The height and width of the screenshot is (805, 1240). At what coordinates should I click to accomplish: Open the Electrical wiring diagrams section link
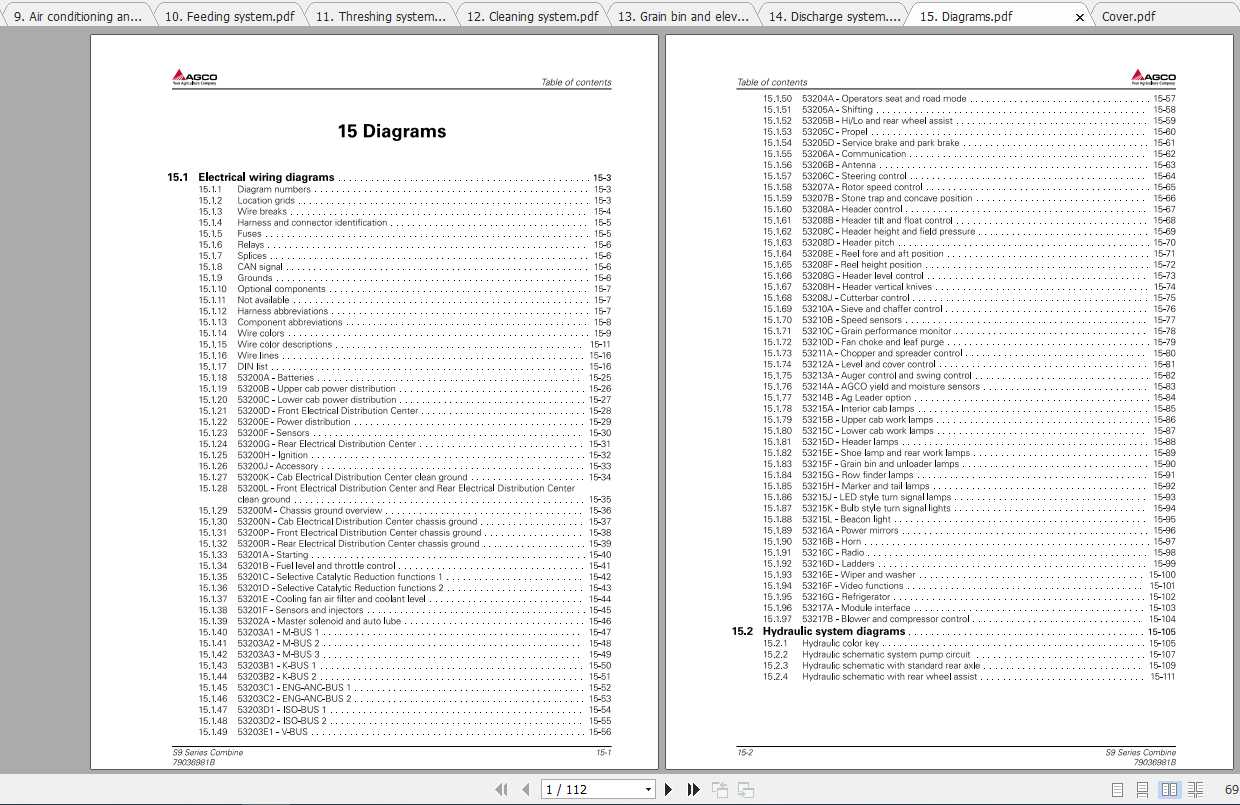(x=266, y=177)
